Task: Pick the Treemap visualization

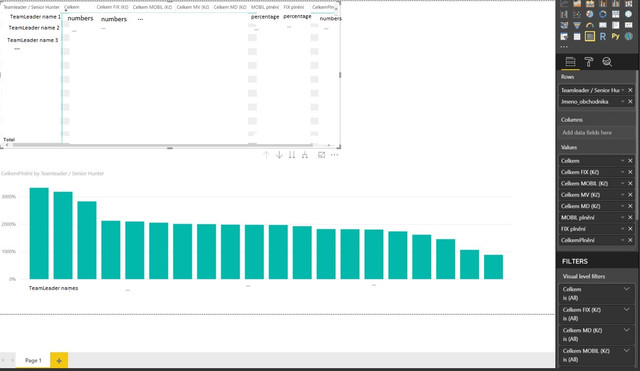Action: click(x=616, y=14)
